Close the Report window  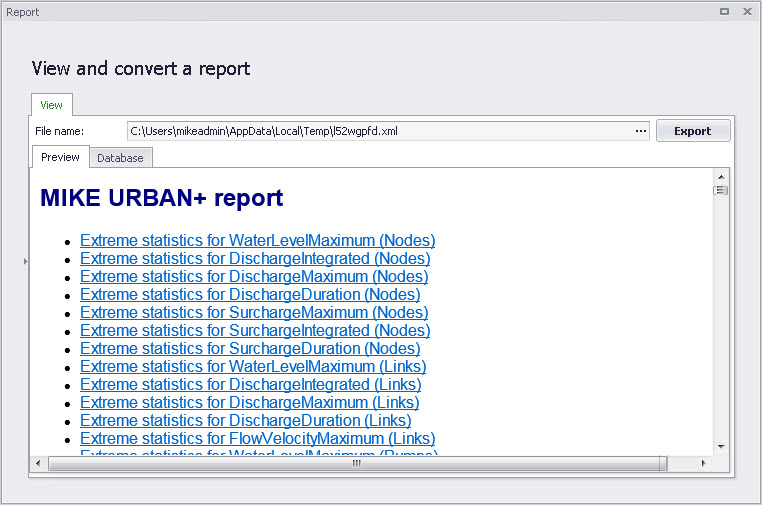click(x=747, y=11)
